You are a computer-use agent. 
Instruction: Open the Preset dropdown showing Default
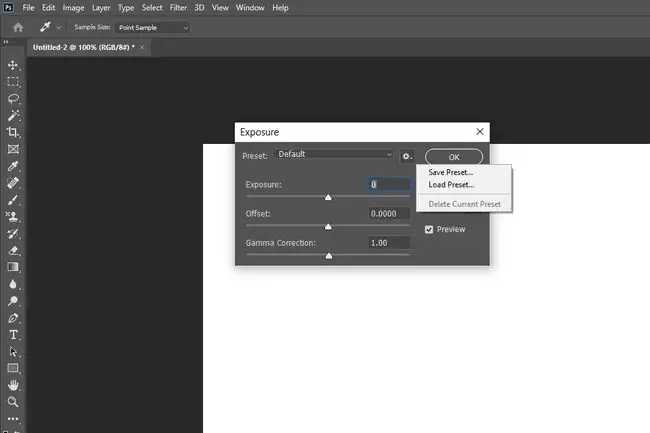point(334,154)
